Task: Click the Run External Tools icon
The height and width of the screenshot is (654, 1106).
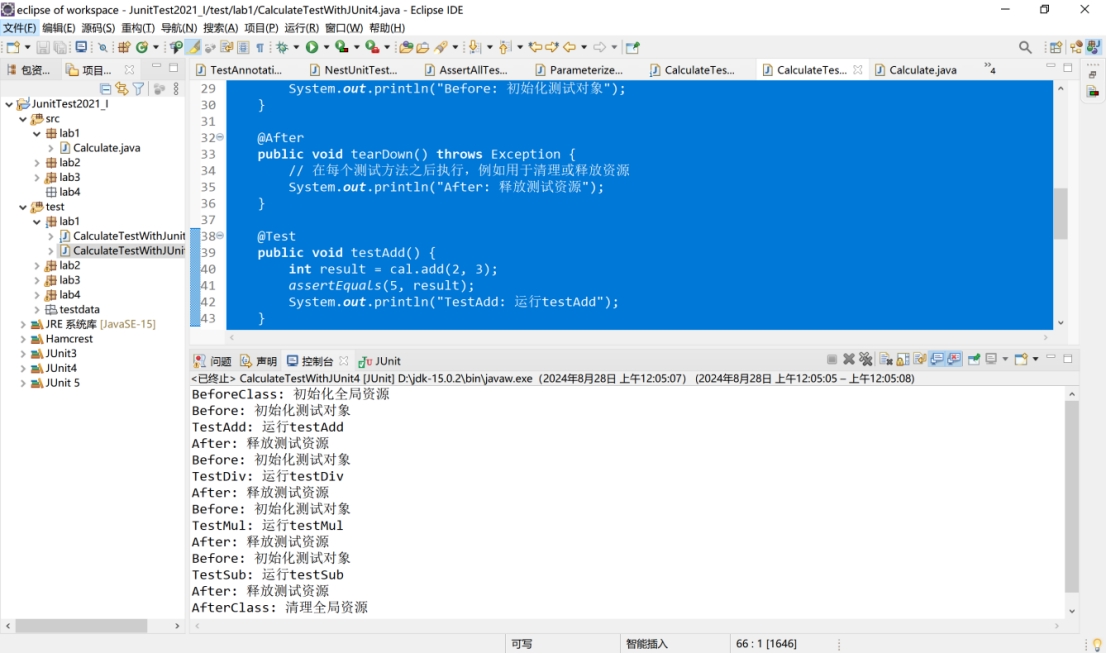Action: coord(372,47)
